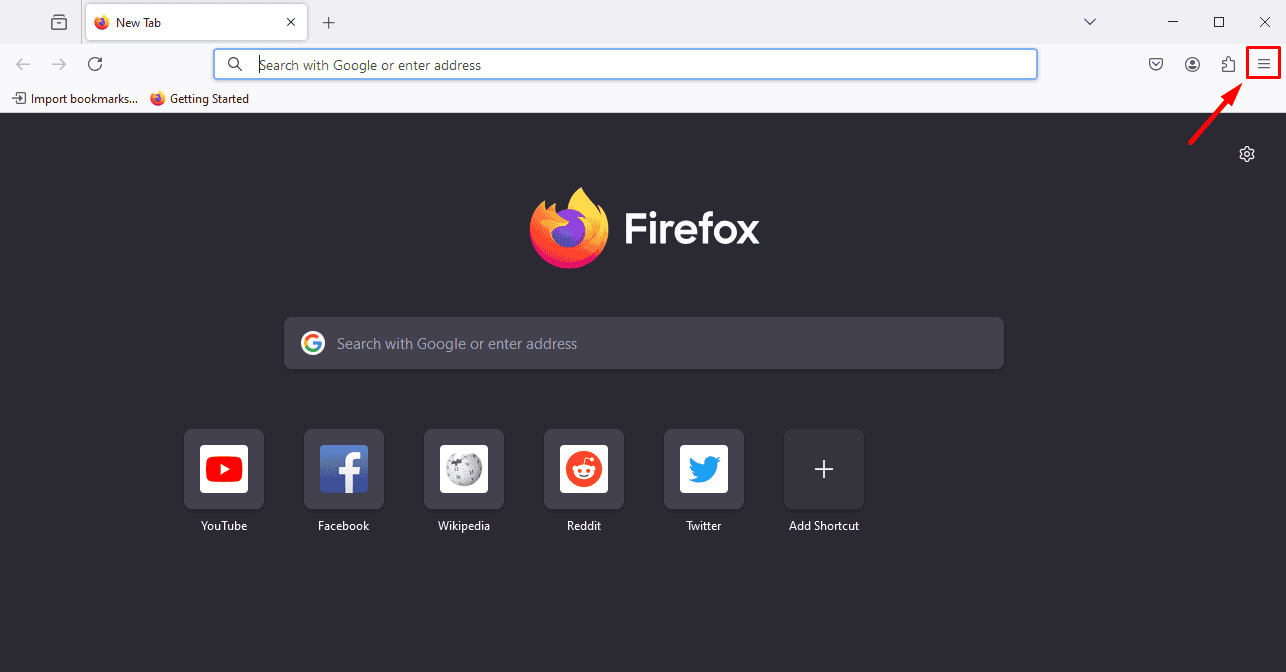
Task: Click the Google logo in the page search box
Action: coord(313,343)
